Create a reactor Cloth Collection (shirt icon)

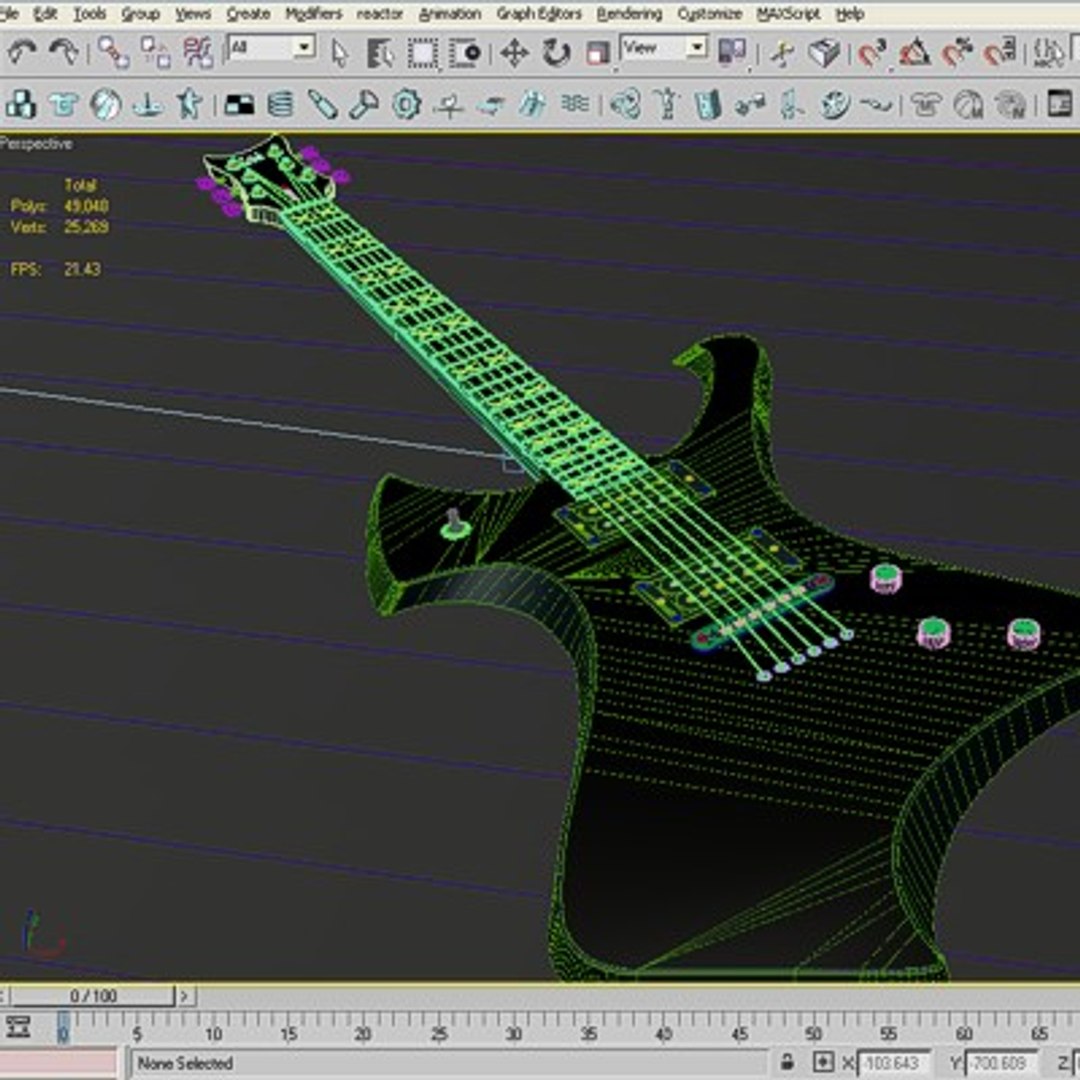(x=63, y=105)
